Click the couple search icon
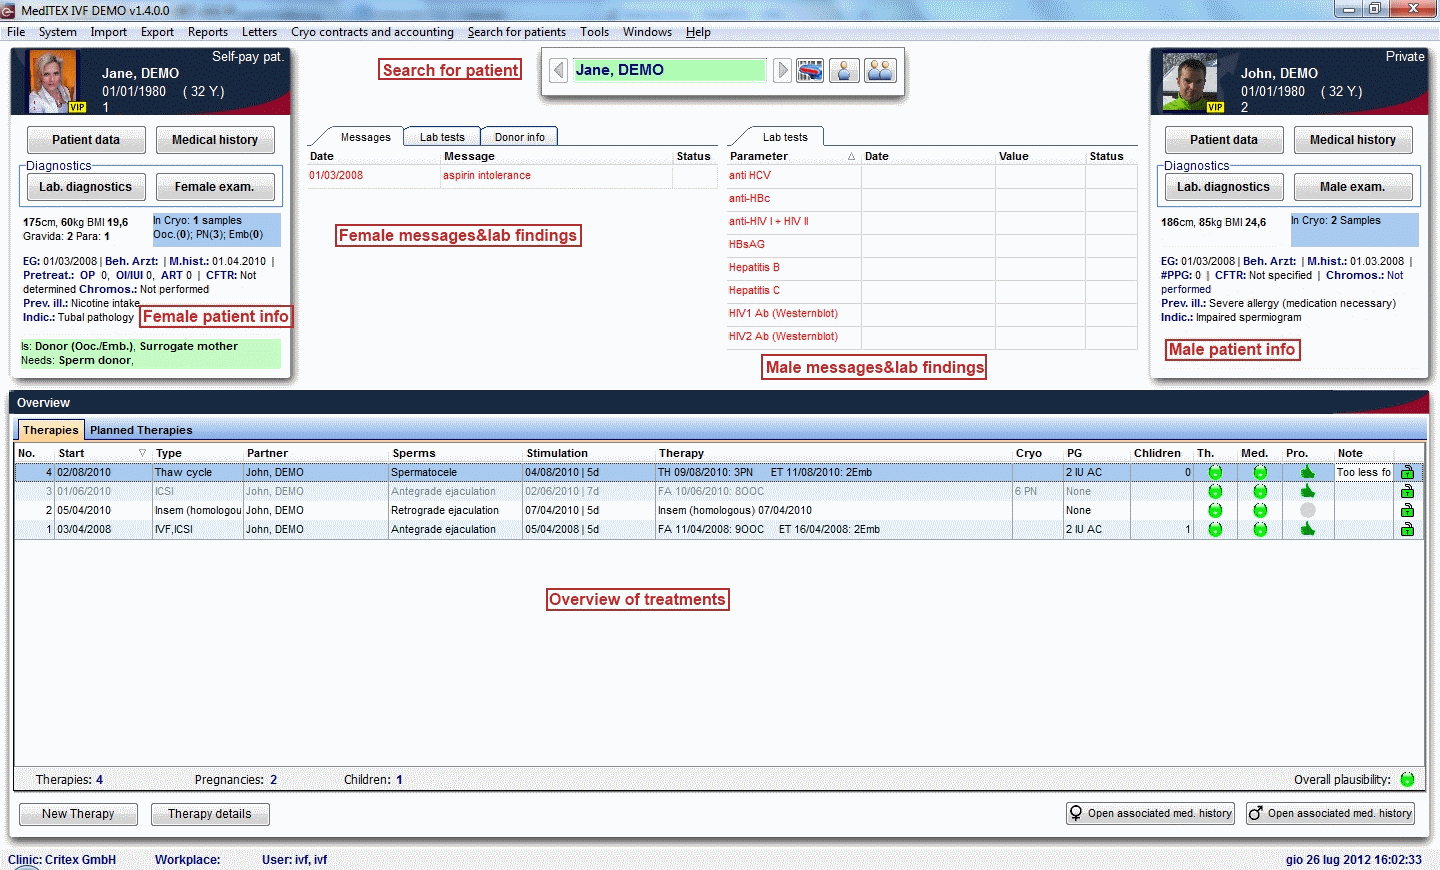 coord(880,70)
